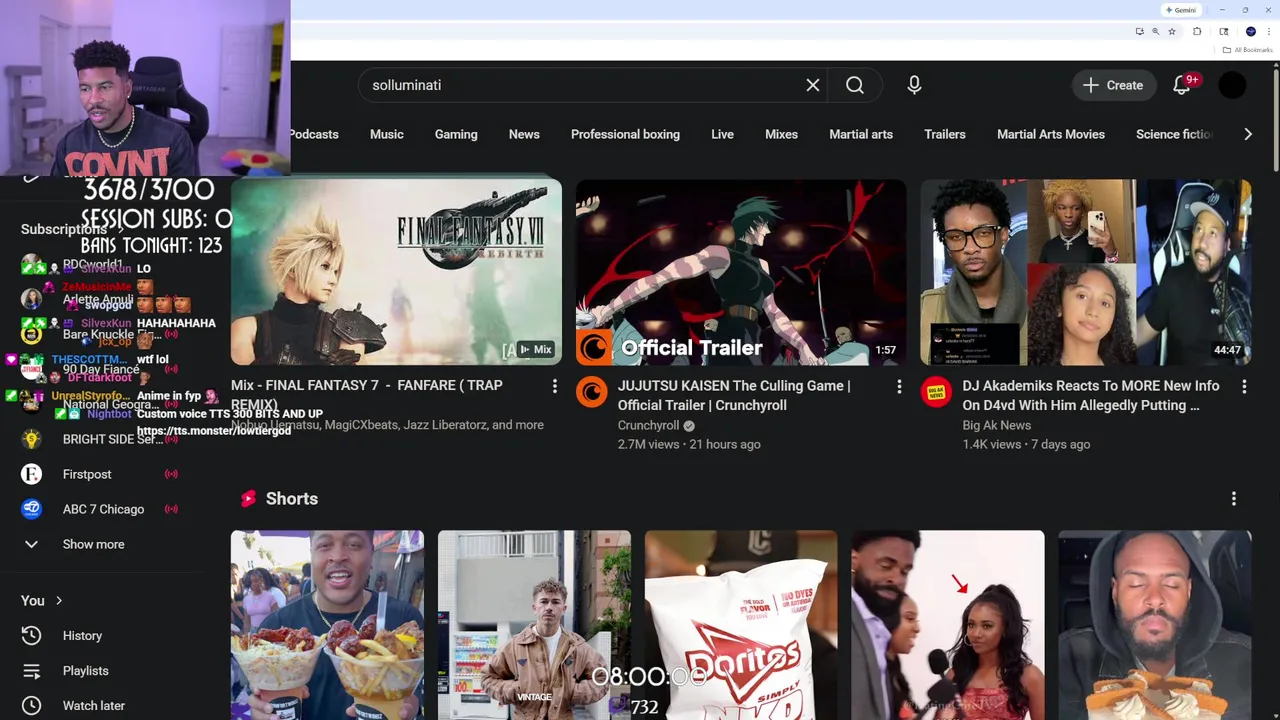Select the Live filter chip
The width and height of the screenshot is (1280, 720).
pyautogui.click(x=722, y=134)
